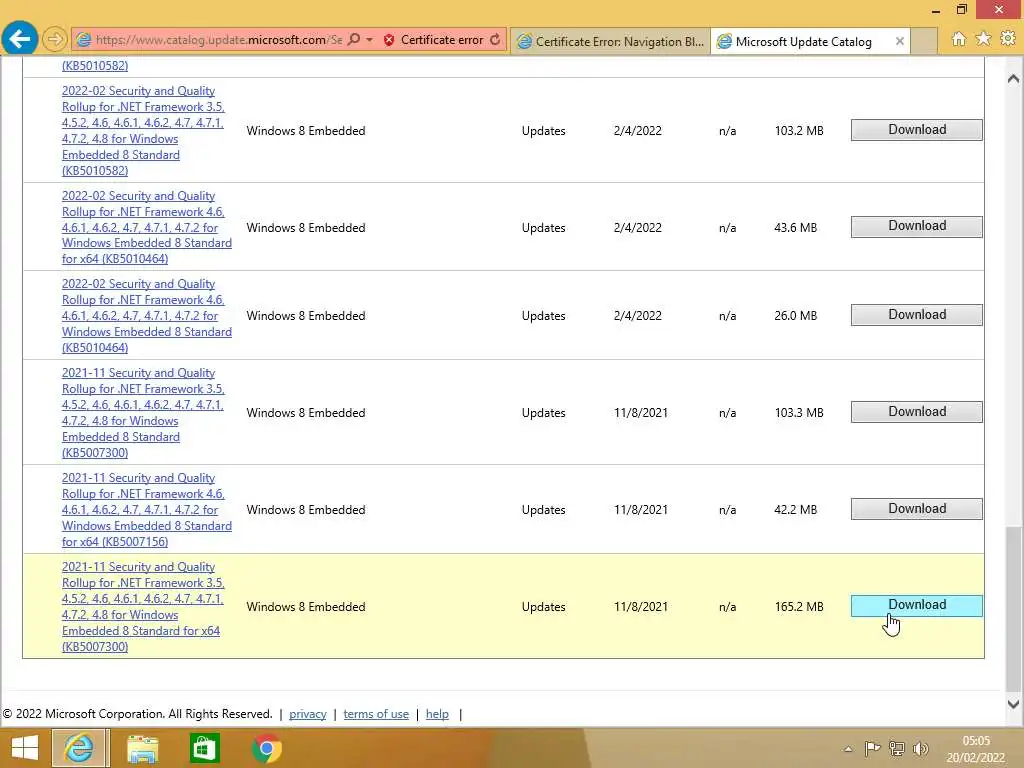The height and width of the screenshot is (768, 1024).
Task: Minimize the Internet Explorer window
Action: click(936, 10)
